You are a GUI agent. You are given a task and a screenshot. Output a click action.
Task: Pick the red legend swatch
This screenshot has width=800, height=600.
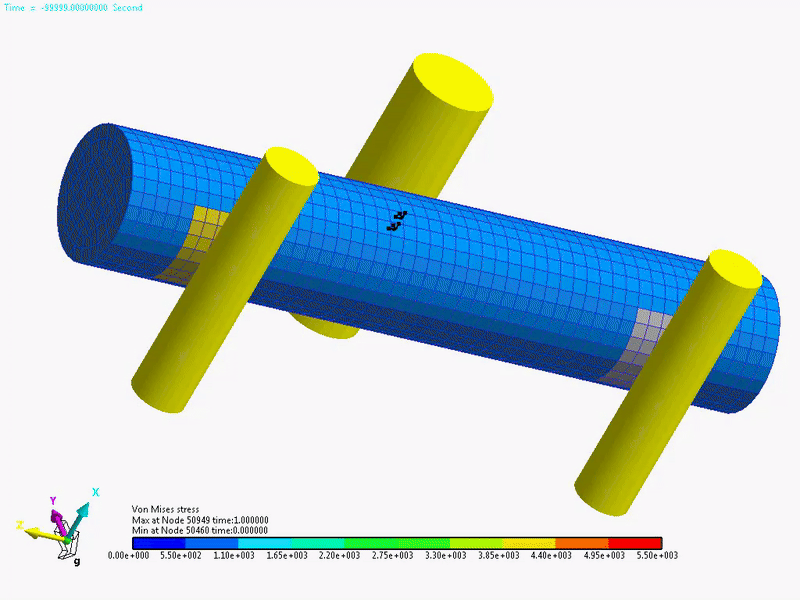click(635, 543)
